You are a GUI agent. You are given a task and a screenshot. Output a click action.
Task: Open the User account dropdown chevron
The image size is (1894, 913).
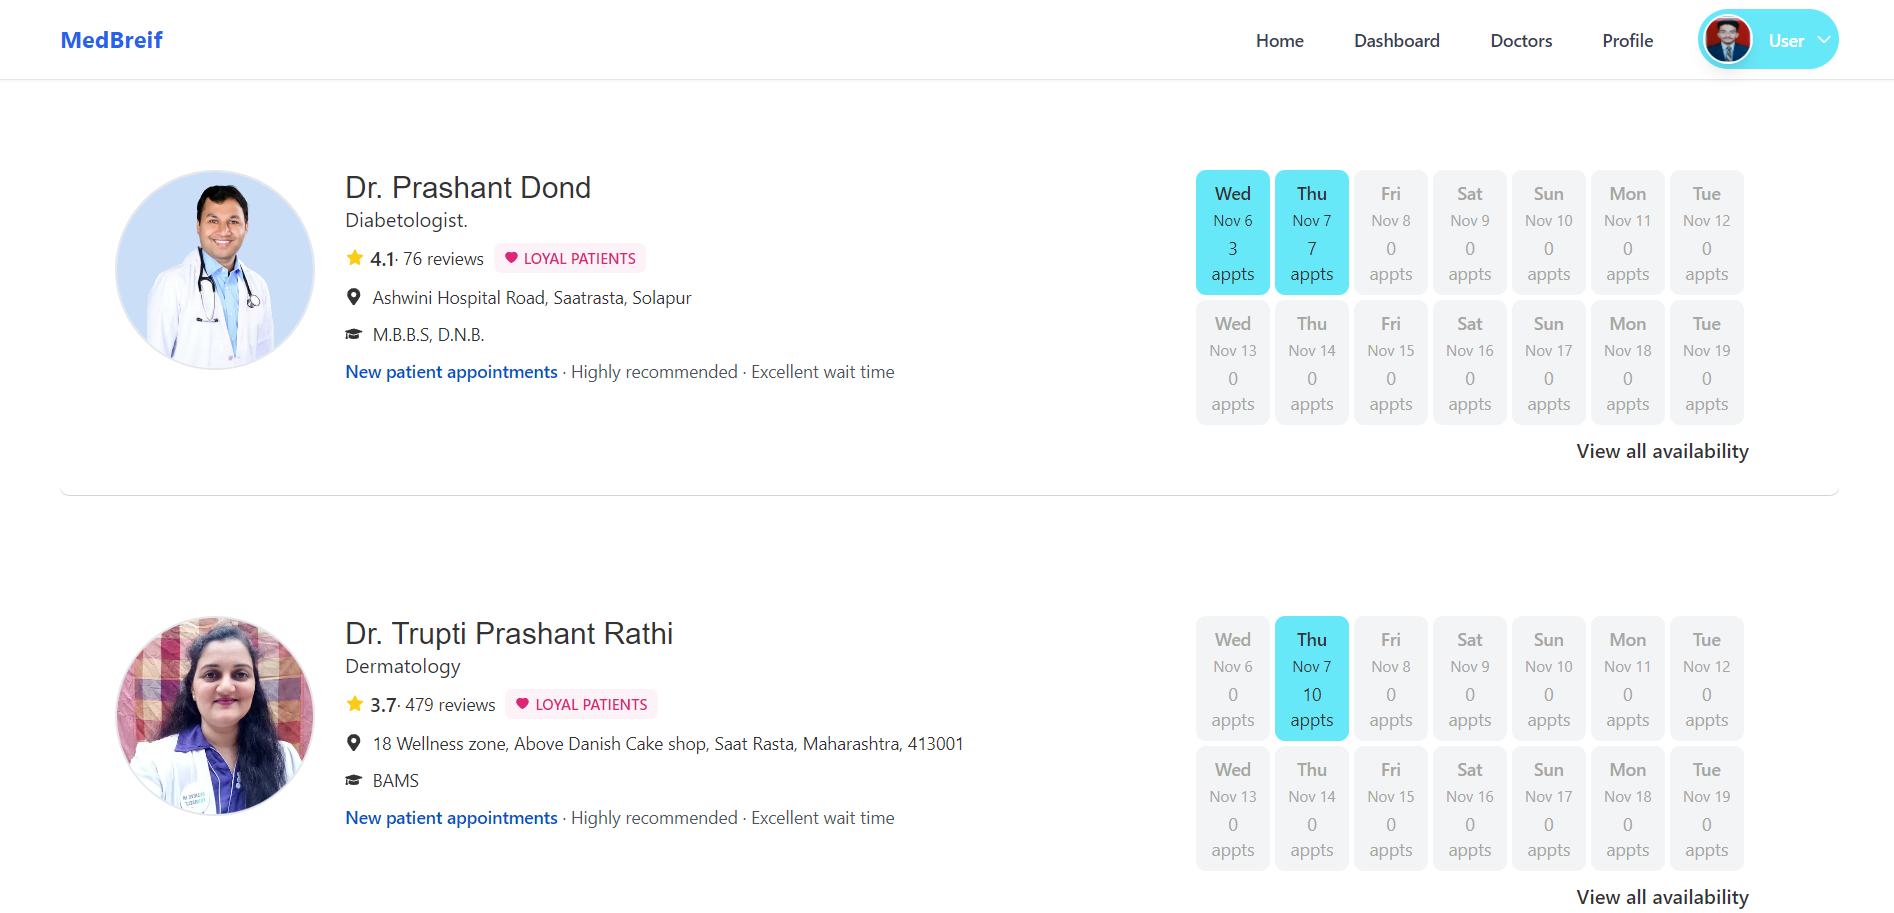click(x=1822, y=40)
